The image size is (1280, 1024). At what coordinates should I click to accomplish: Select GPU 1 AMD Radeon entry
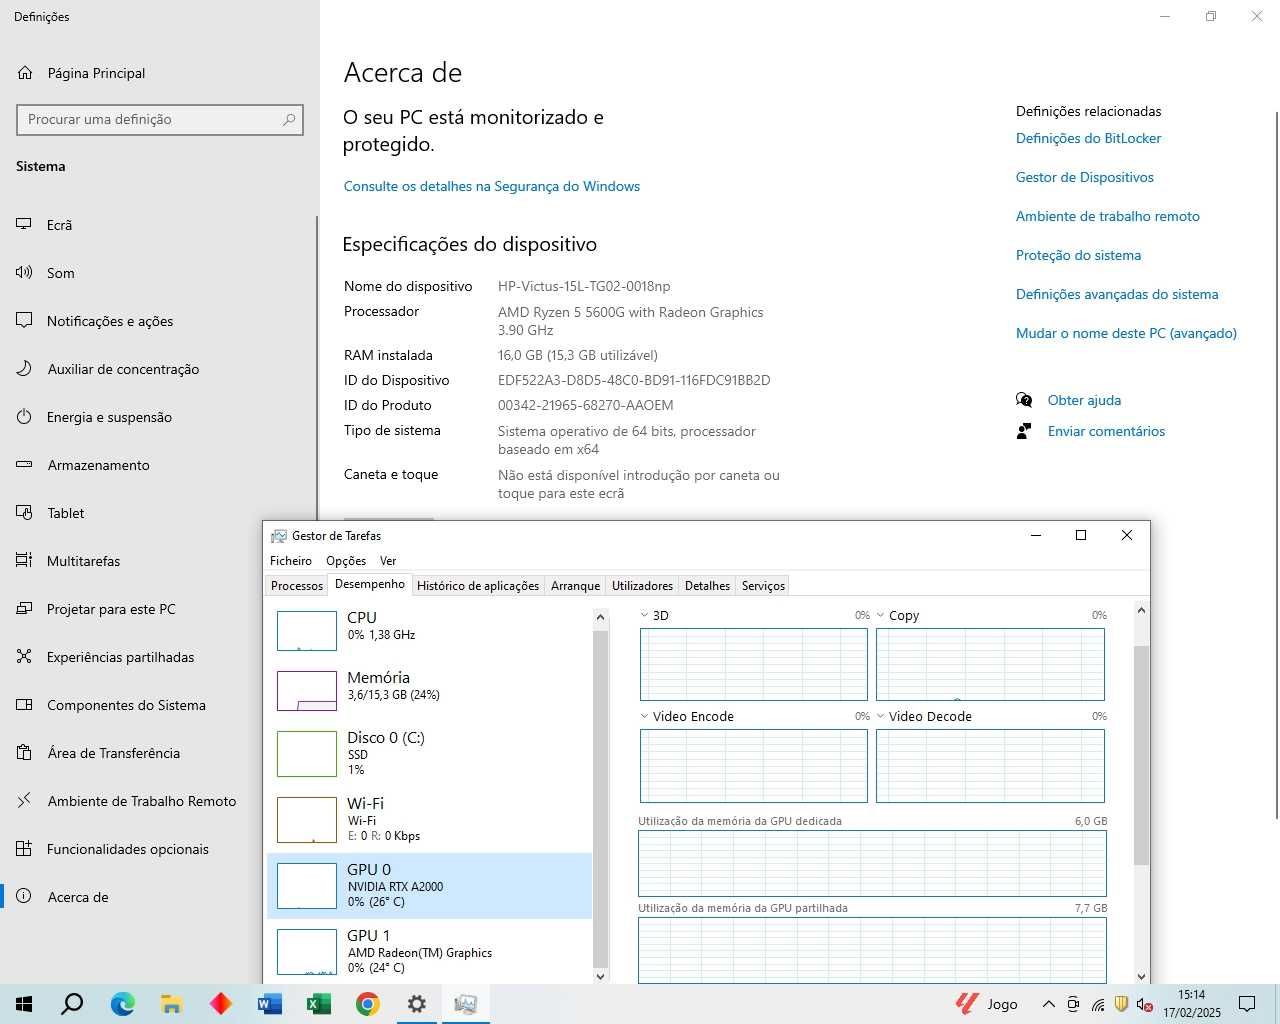click(x=430, y=951)
